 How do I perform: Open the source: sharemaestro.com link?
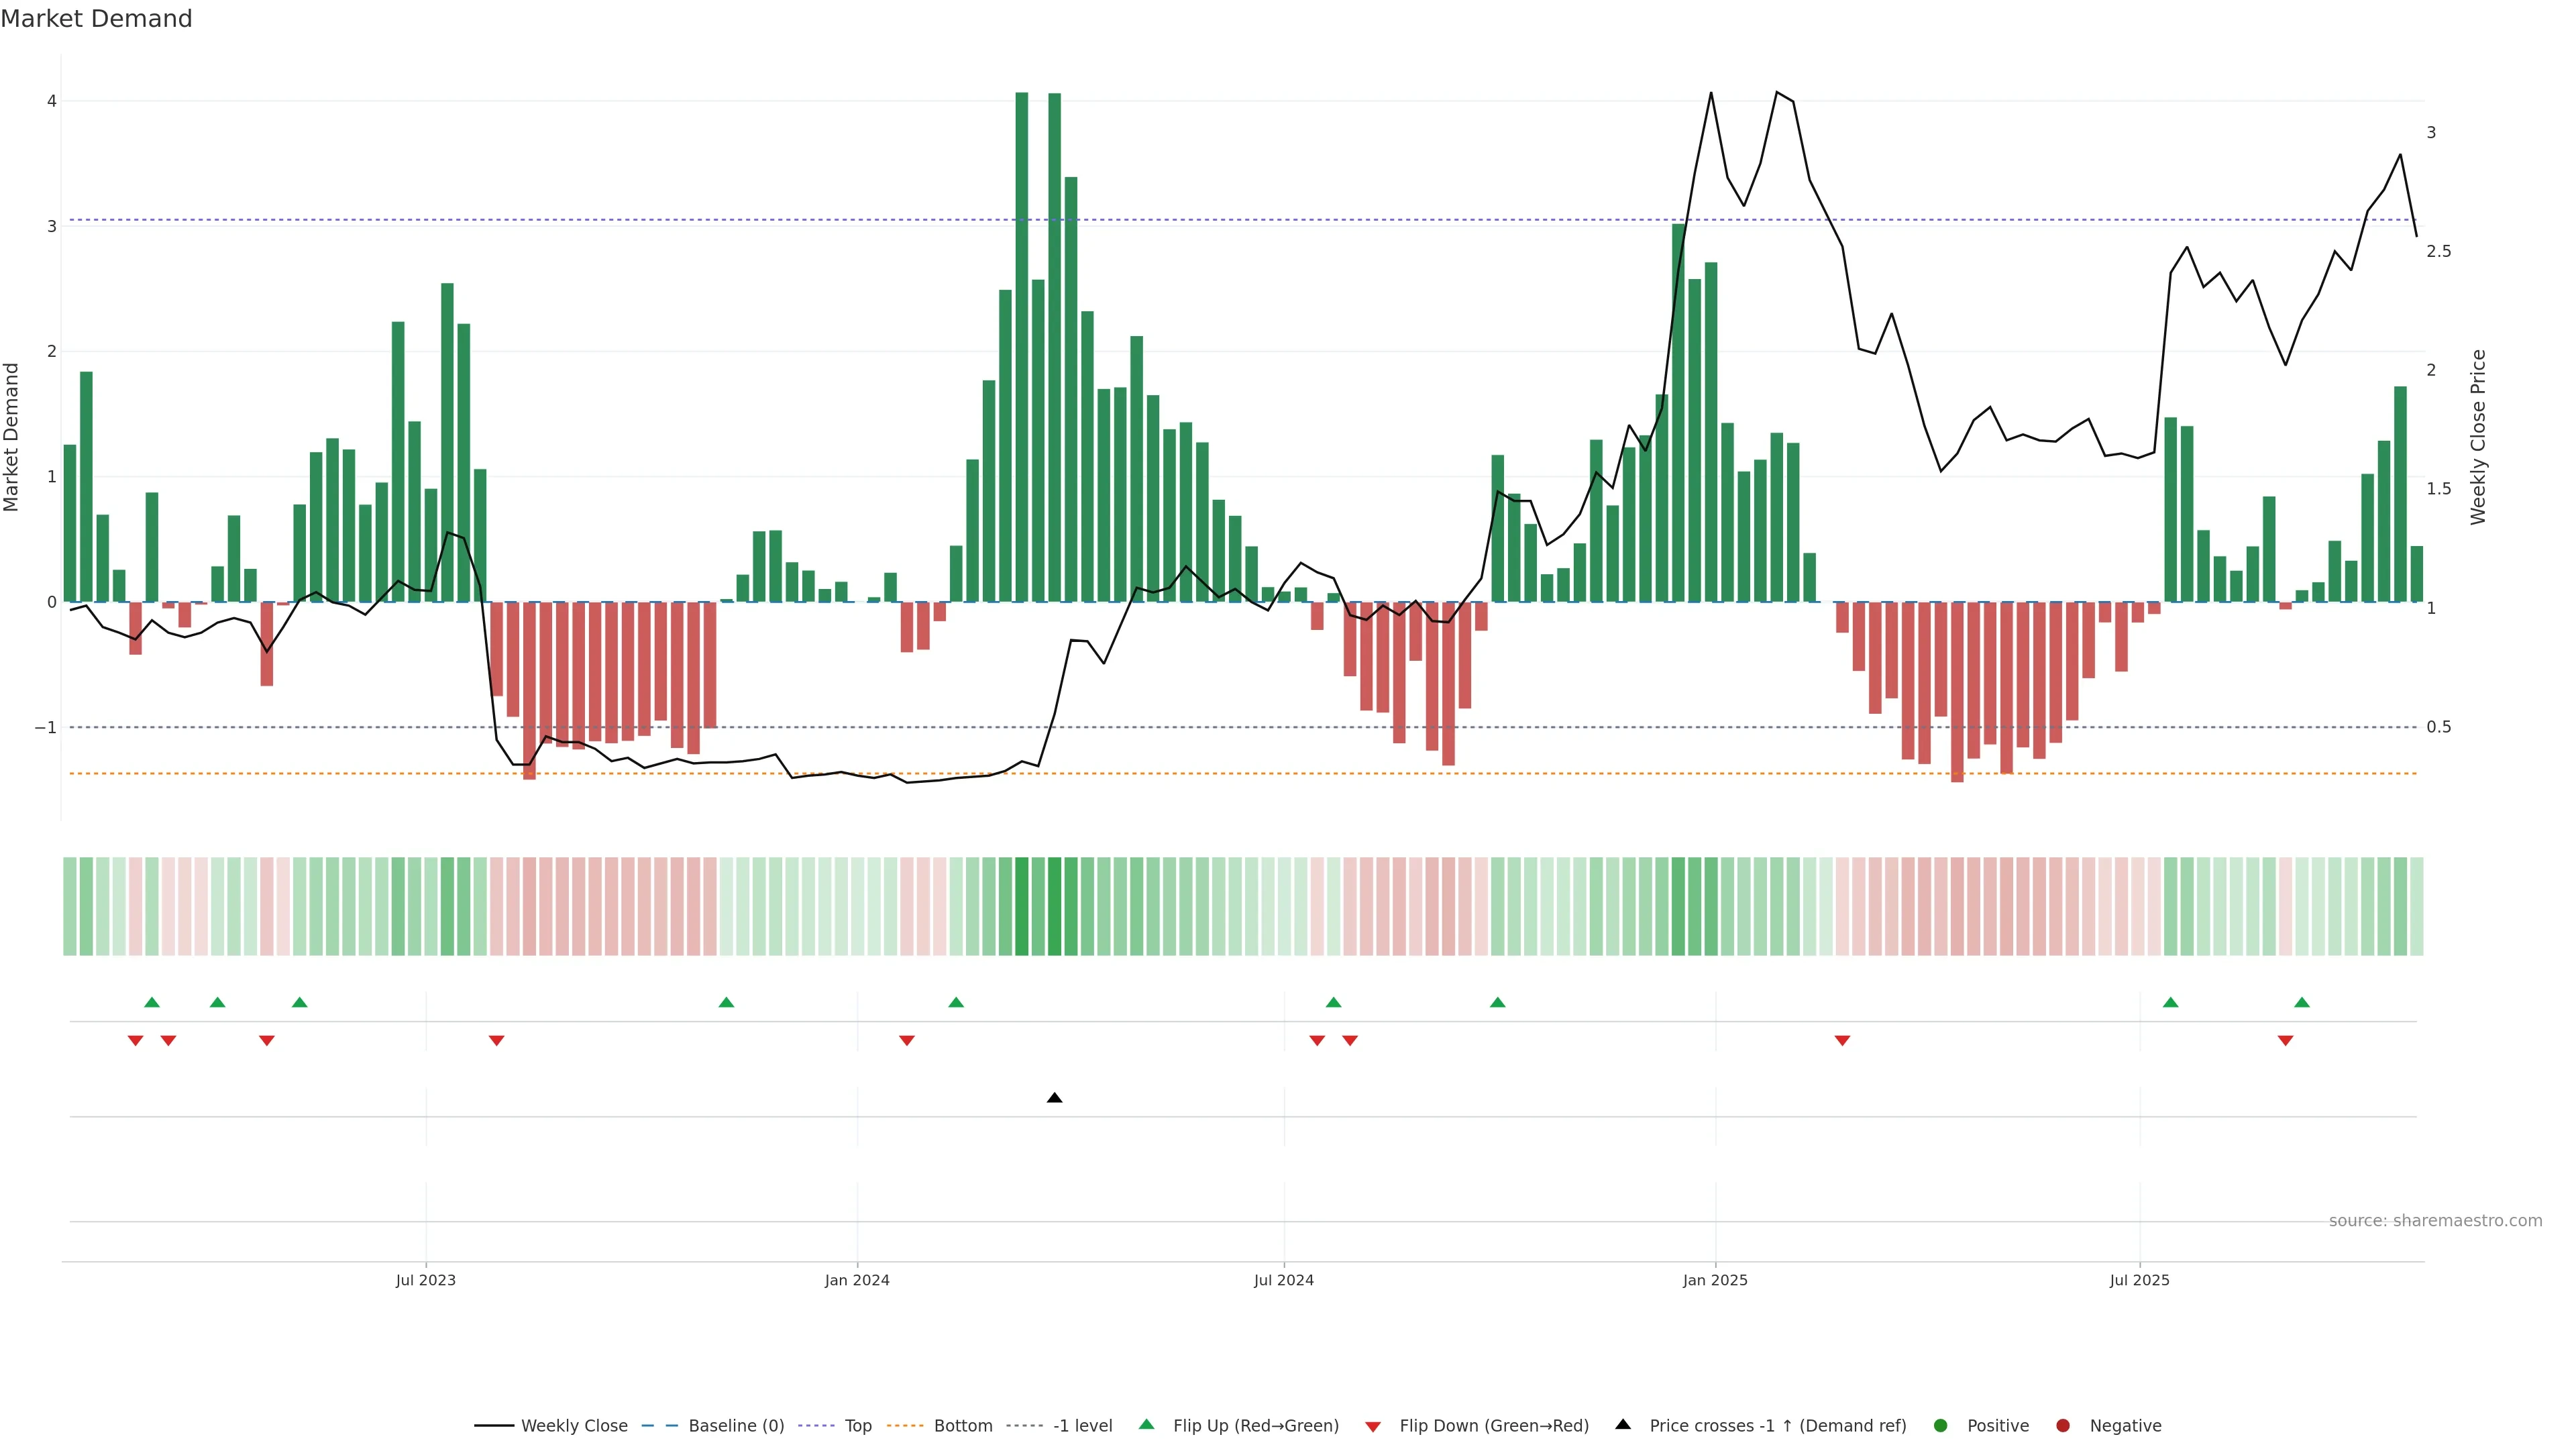2435,1221
